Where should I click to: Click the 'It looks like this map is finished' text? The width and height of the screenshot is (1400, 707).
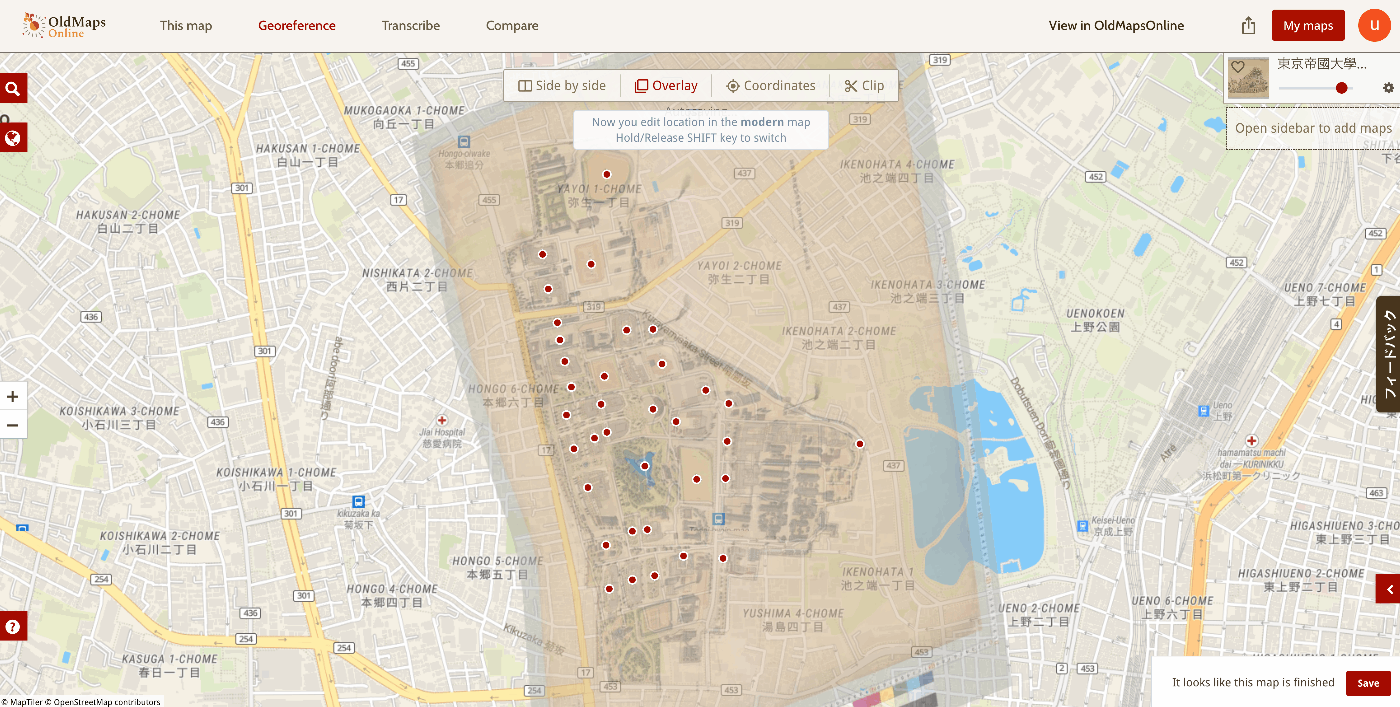[x=1253, y=683]
